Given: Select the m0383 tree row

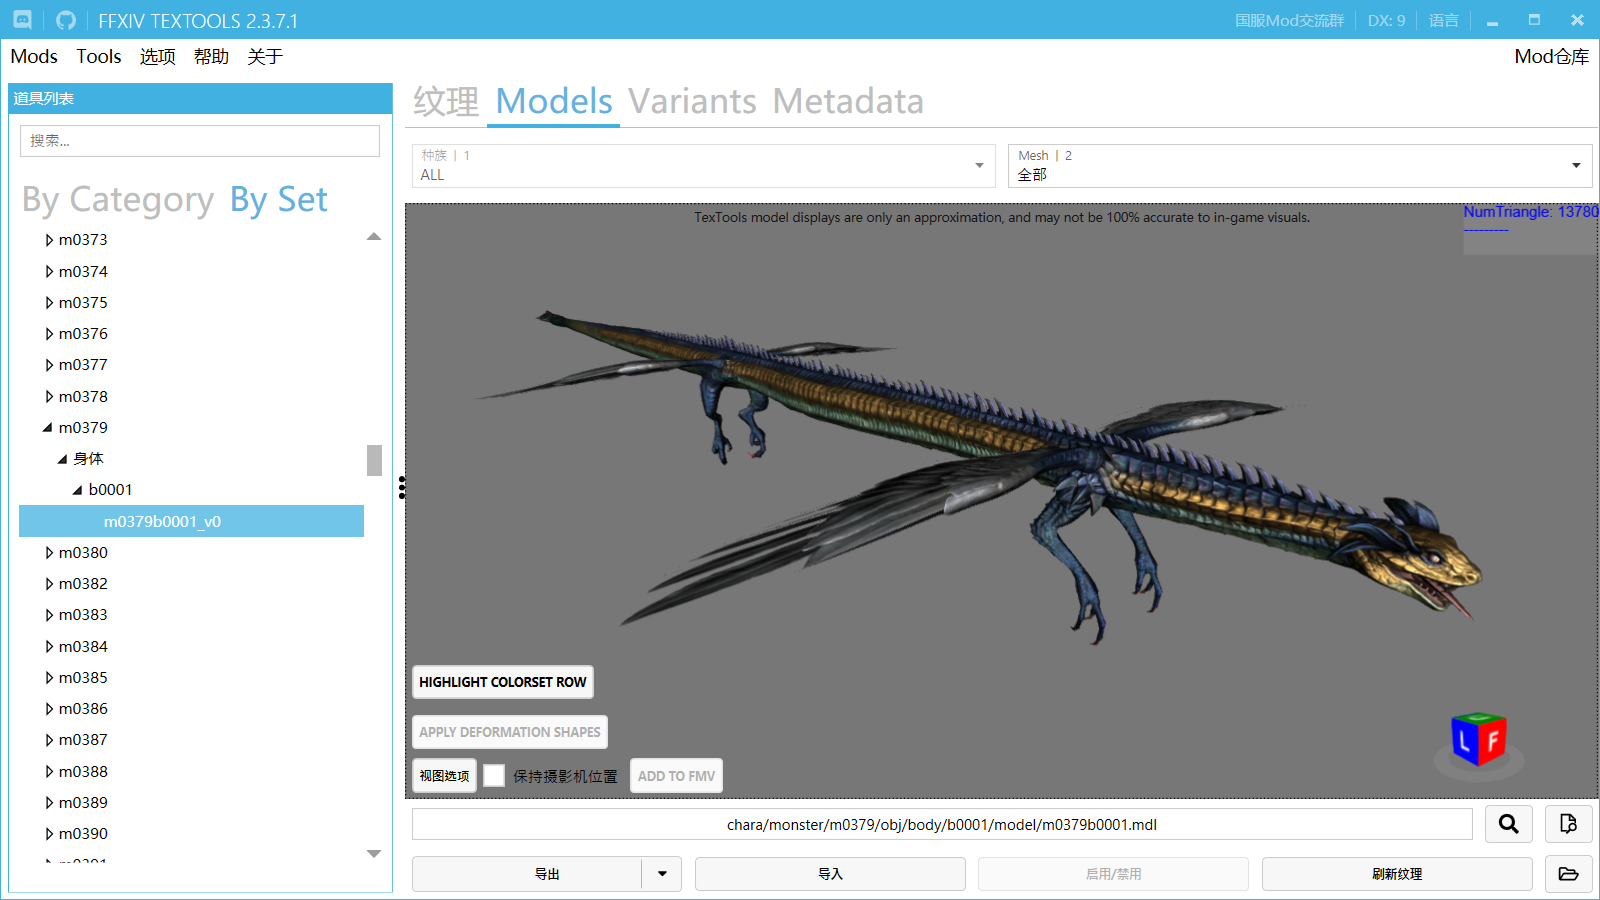Looking at the screenshot, I should click(x=83, y=615).
